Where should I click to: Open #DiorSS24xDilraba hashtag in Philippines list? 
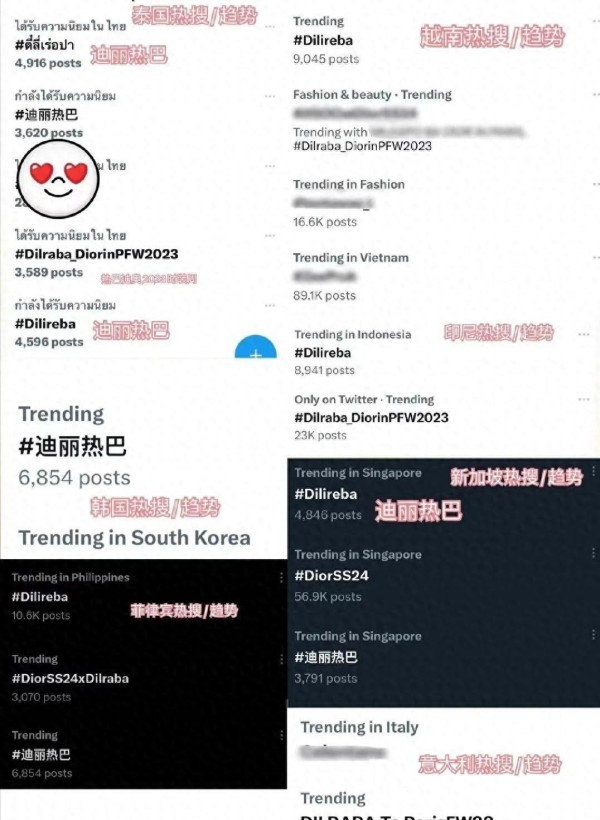[70, 679]
